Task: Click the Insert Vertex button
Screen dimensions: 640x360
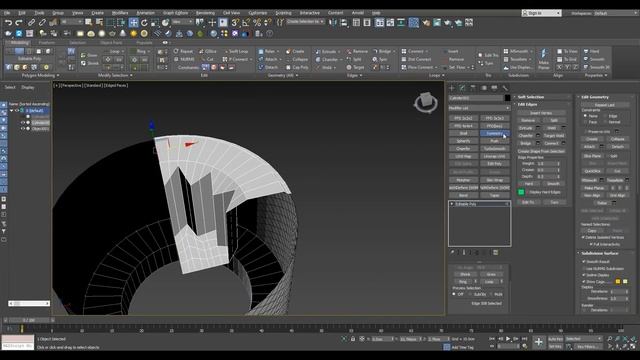Action: [541, 113]
